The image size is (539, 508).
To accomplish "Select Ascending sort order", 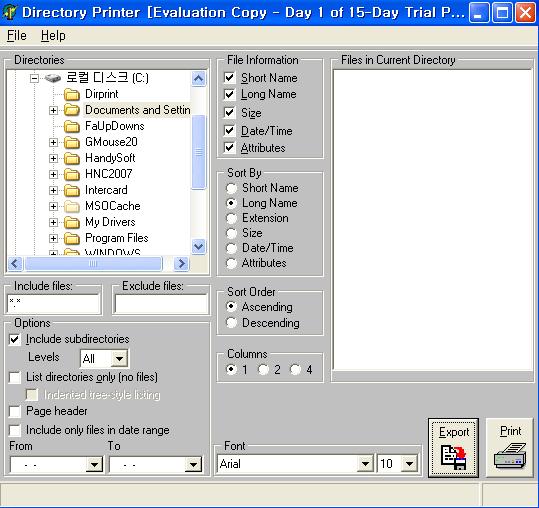I will [x=231, y=307].
